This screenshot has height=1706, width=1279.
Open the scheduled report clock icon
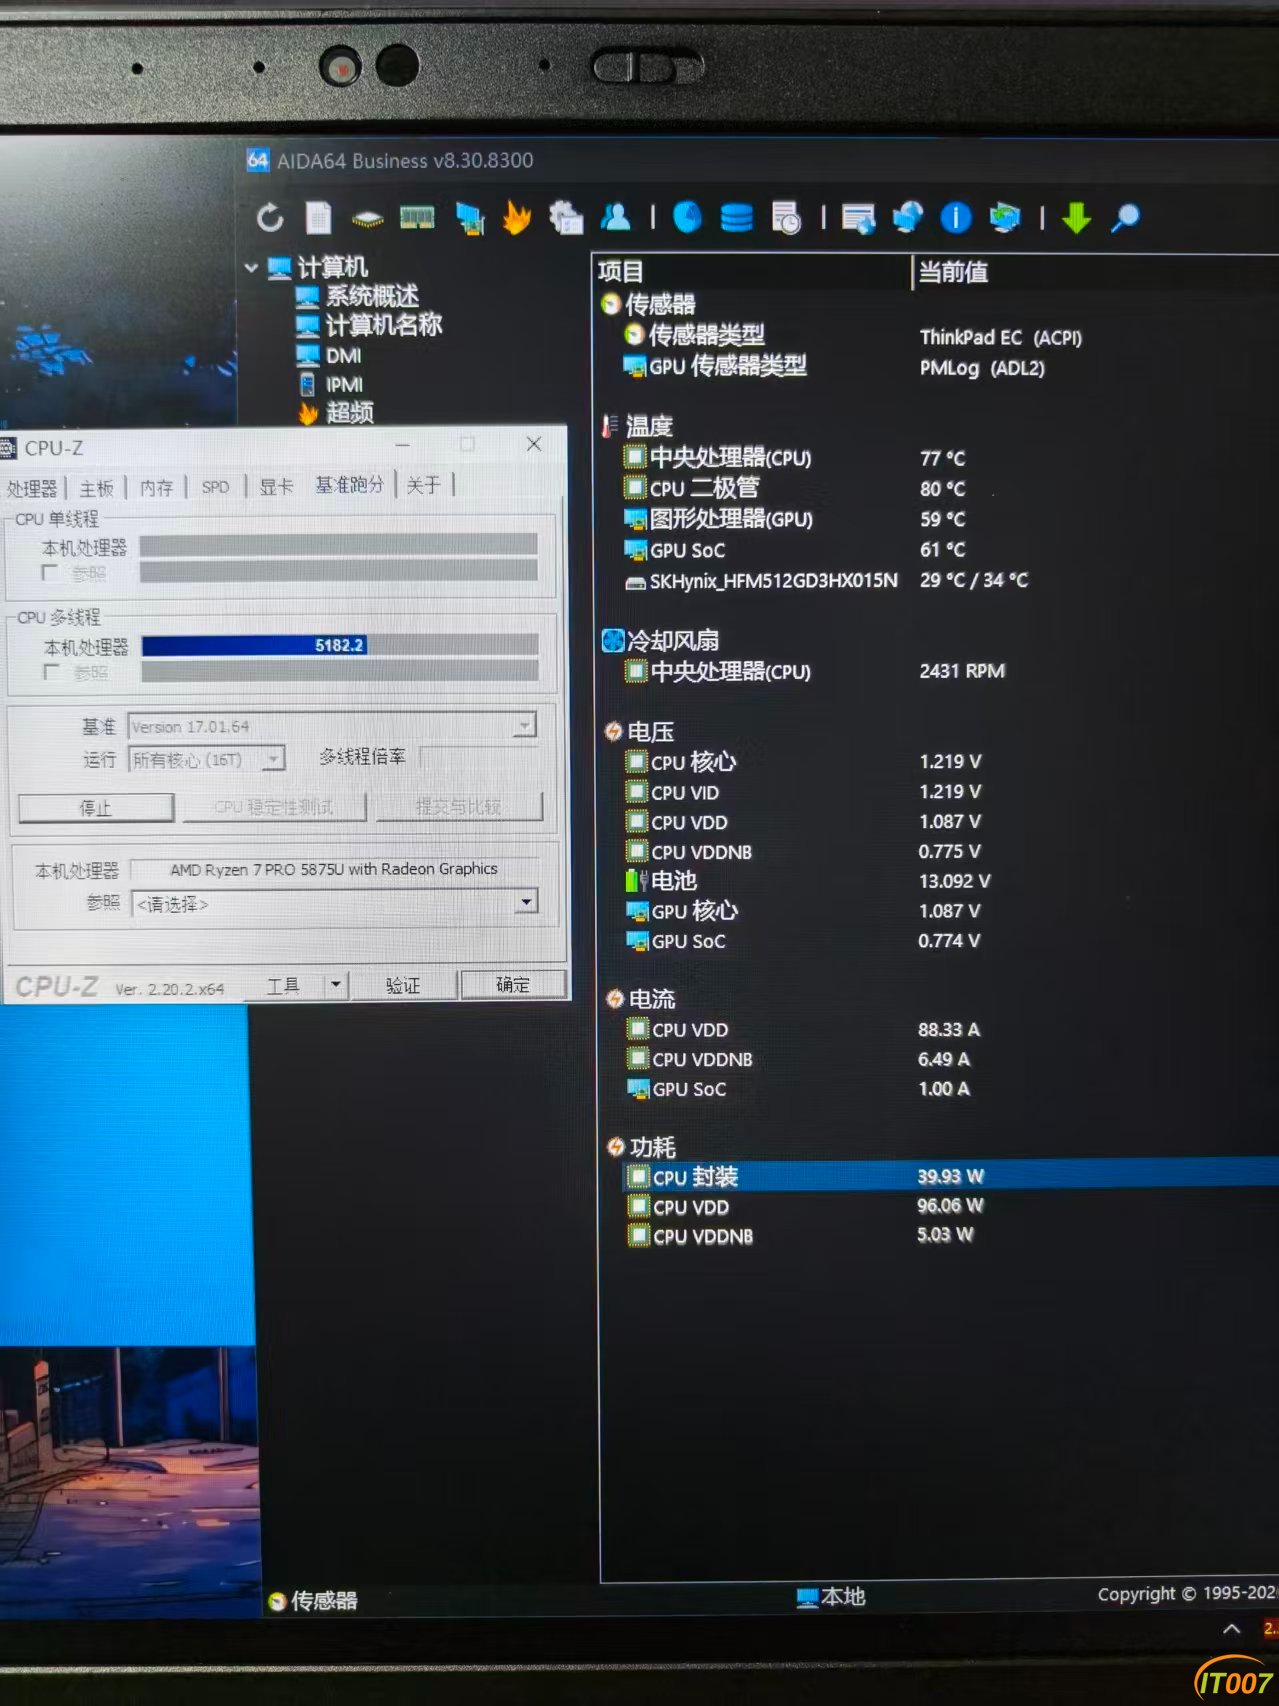click(787, 217)
